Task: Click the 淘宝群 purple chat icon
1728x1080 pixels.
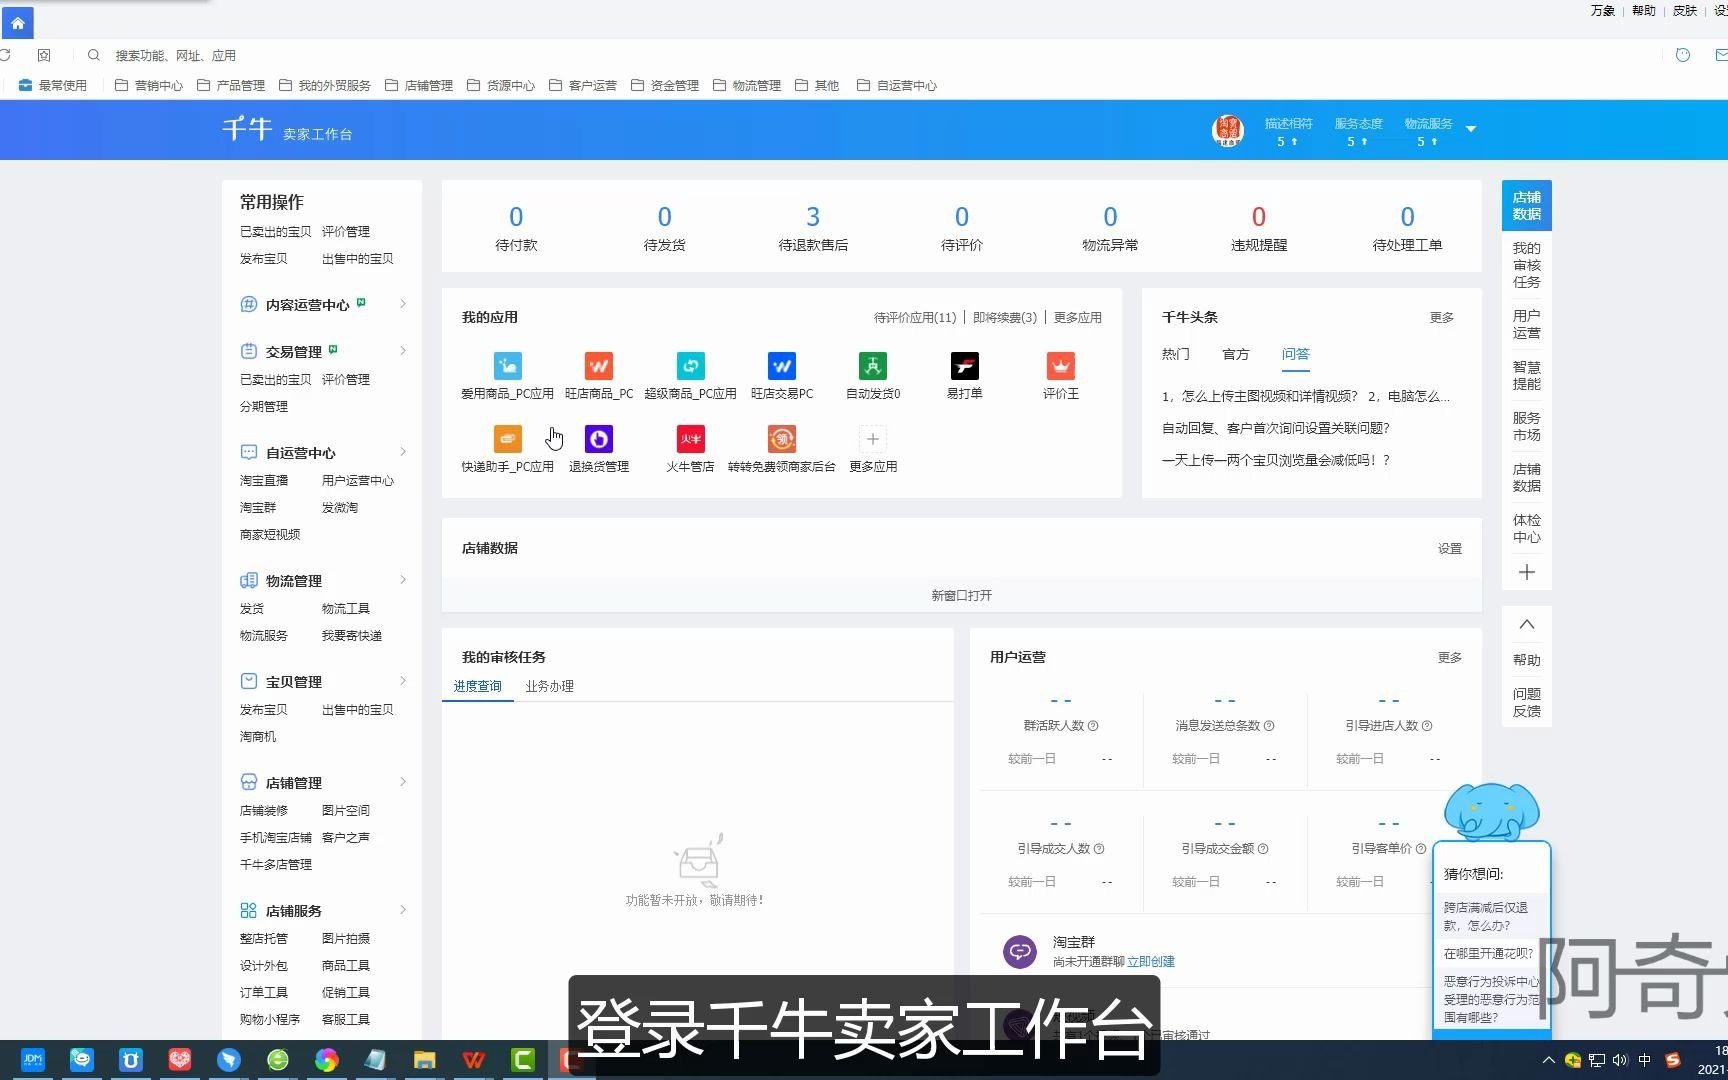Action: [x=1020, y=951]
